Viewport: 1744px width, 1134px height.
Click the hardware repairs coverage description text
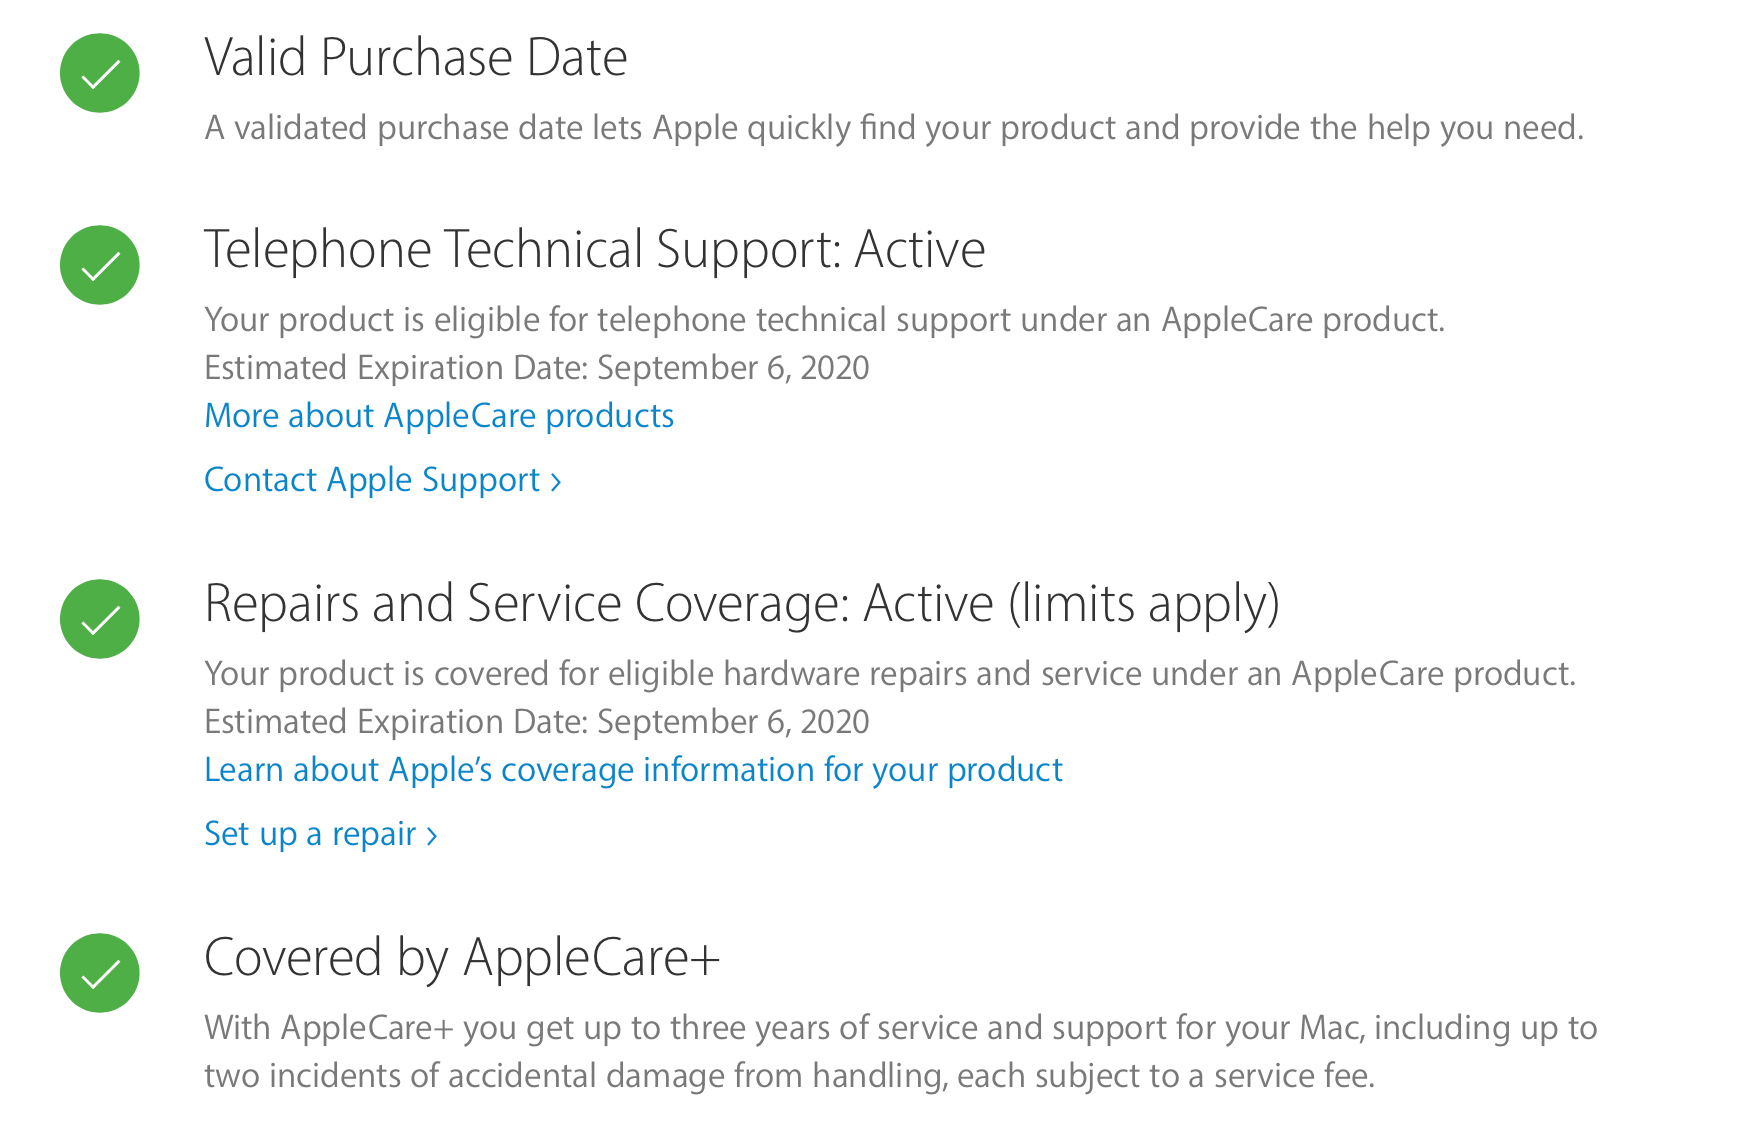click(890, 674)
